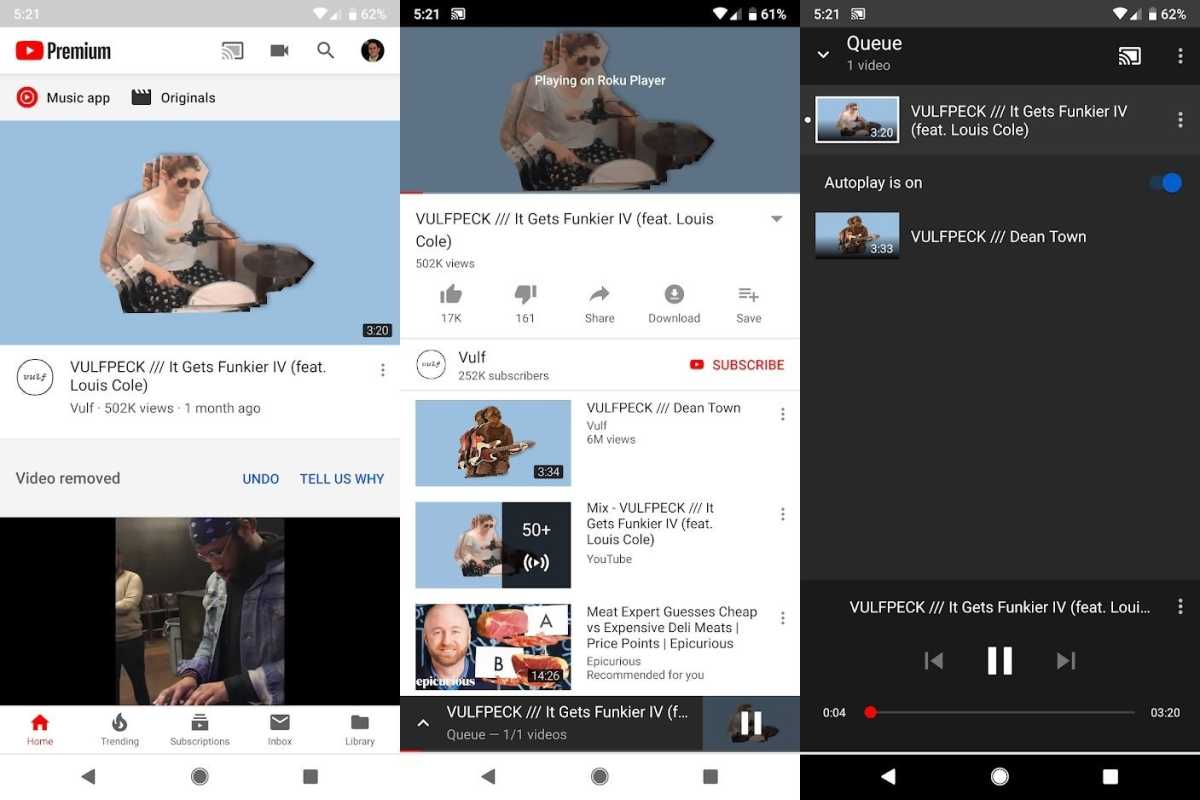Tap the search magnifier icon

click(325, 51)
